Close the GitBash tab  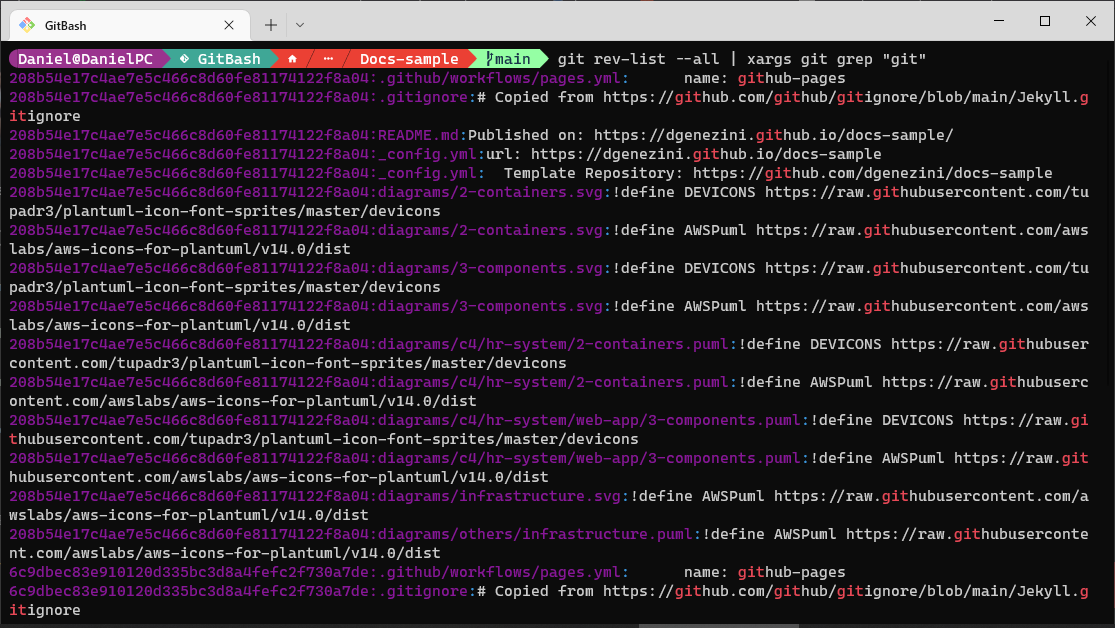pyautogui.click(x=229, y=26)
